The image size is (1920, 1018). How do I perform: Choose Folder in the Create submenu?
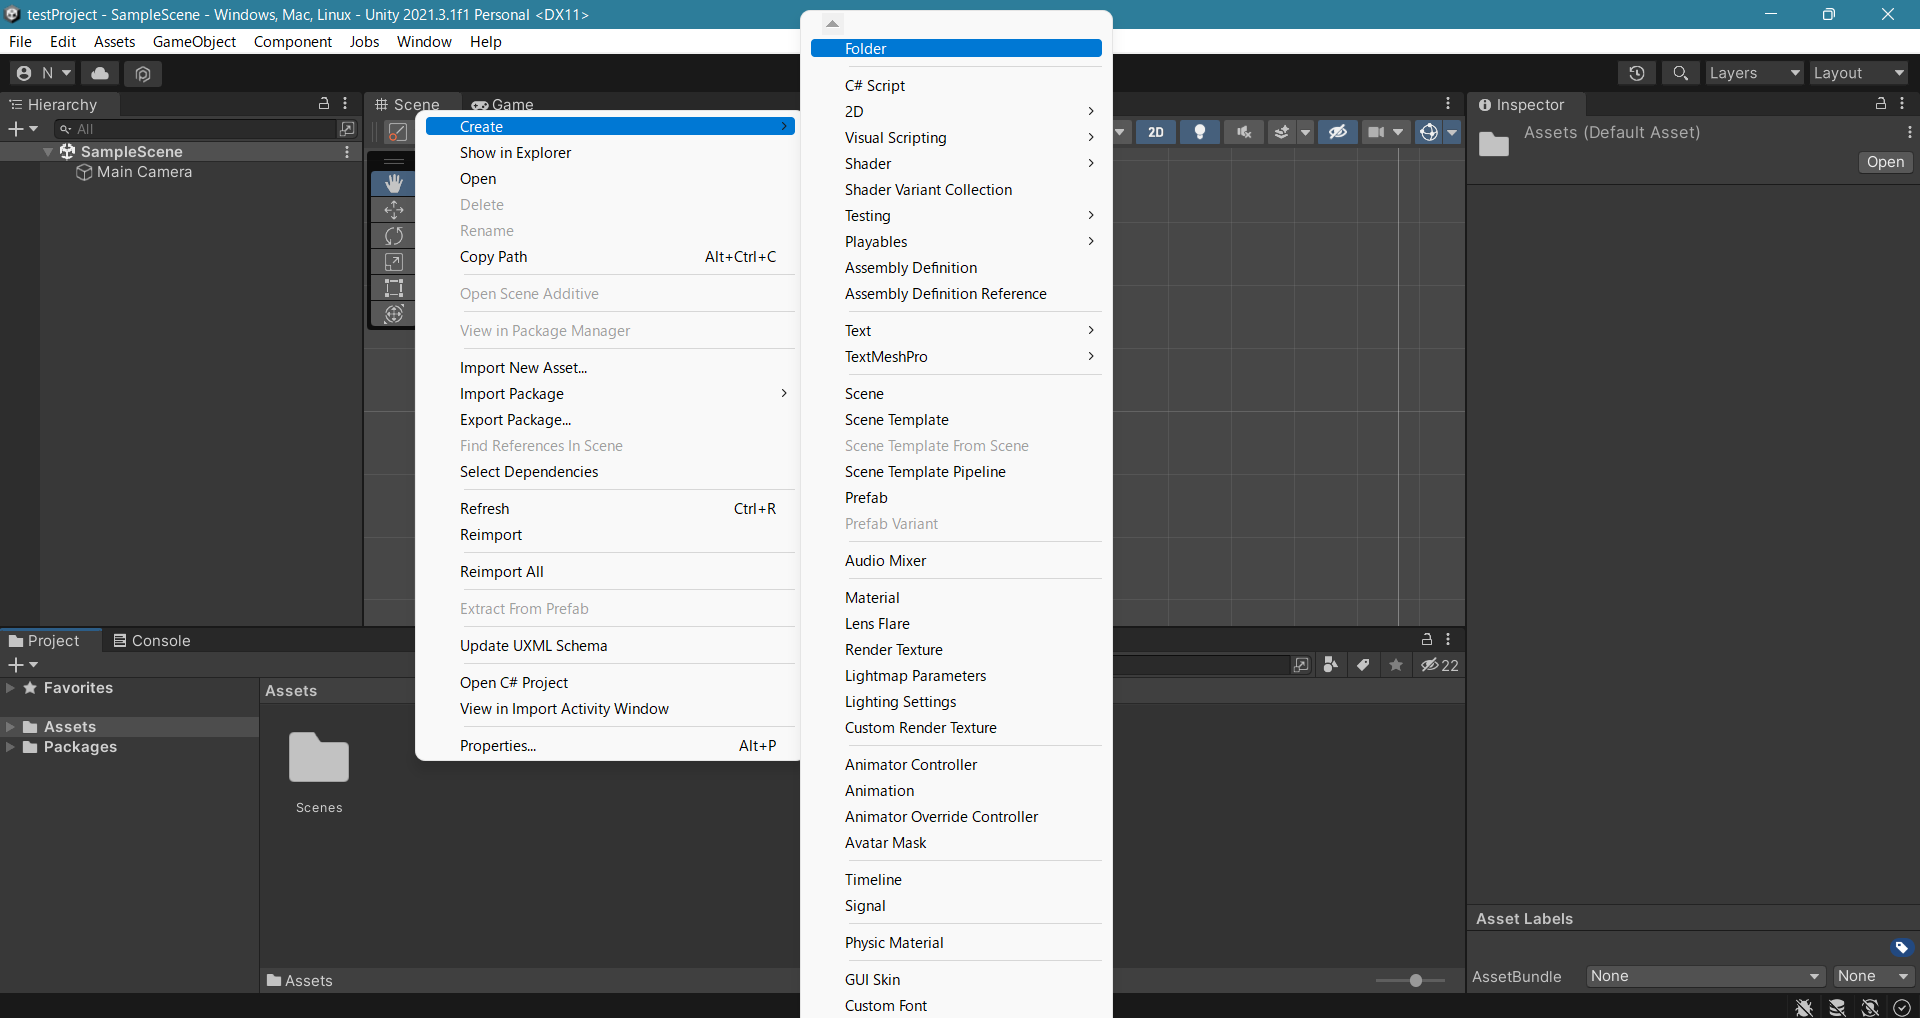click(x=956, y=49)
